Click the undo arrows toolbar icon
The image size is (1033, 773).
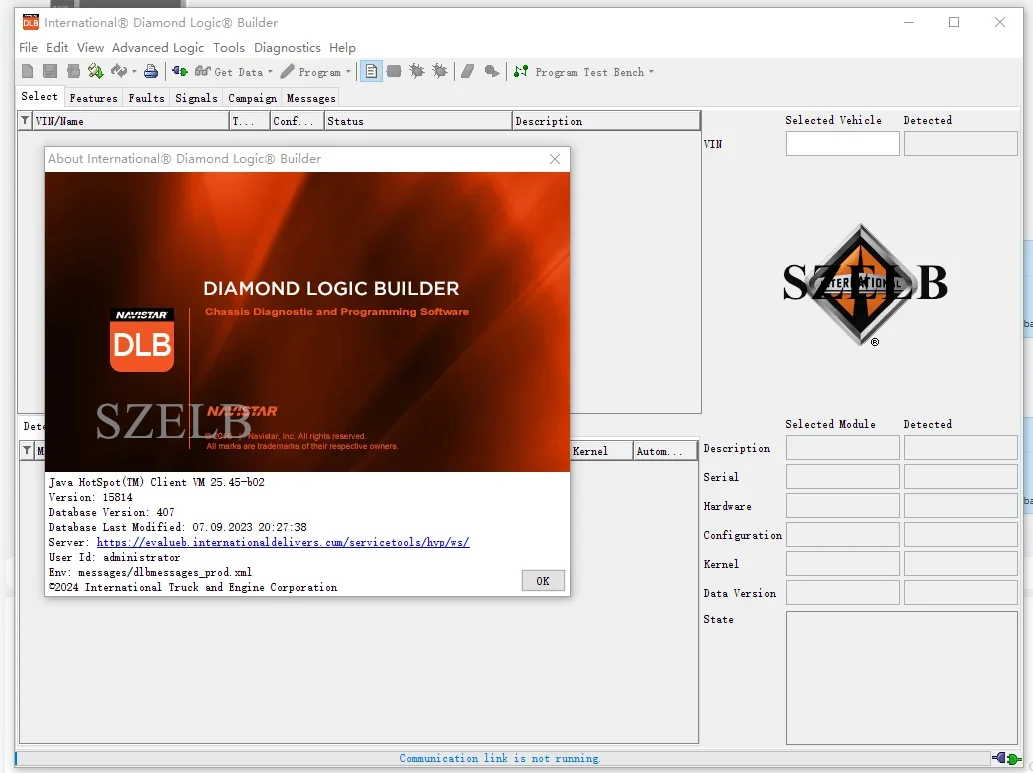pos(119,71)
